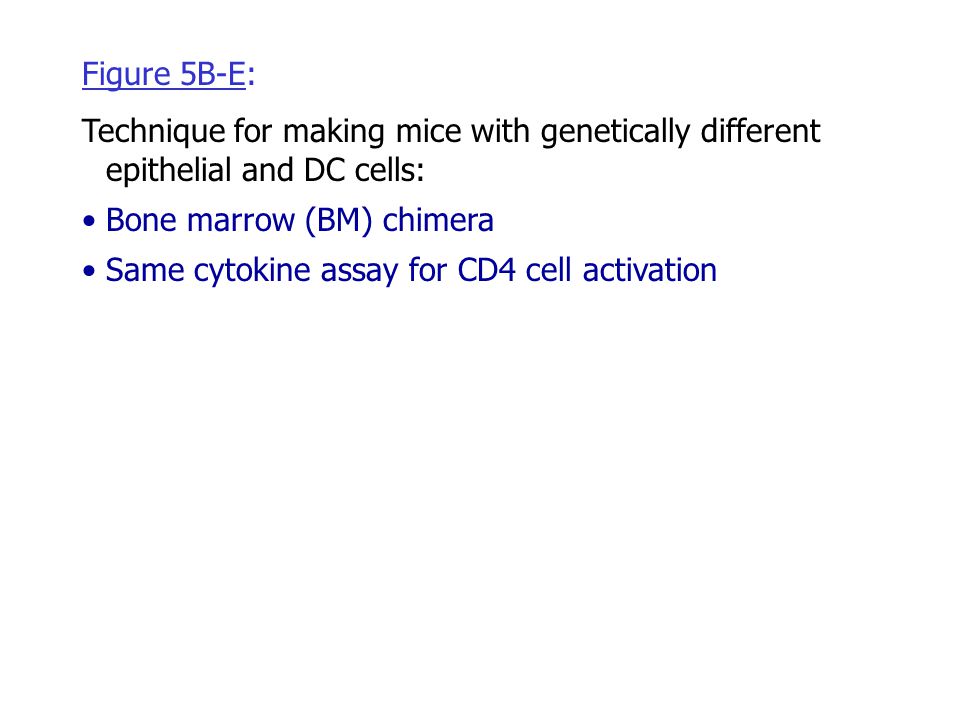Click the word assay
This screenshot has height=720, width=960.
359,272
